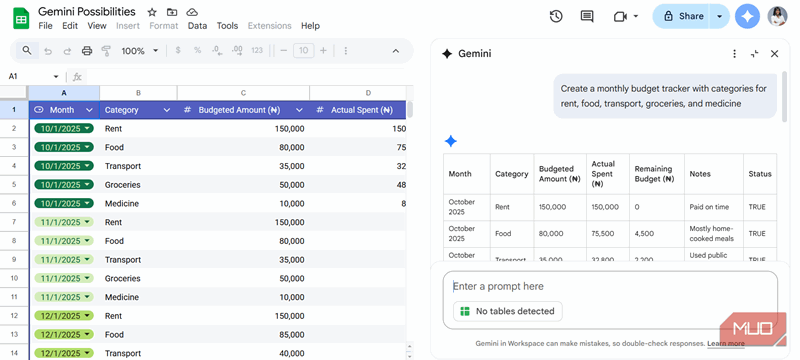Open the File menu
This screenshot has height=360, width=800.
[45, 25]
